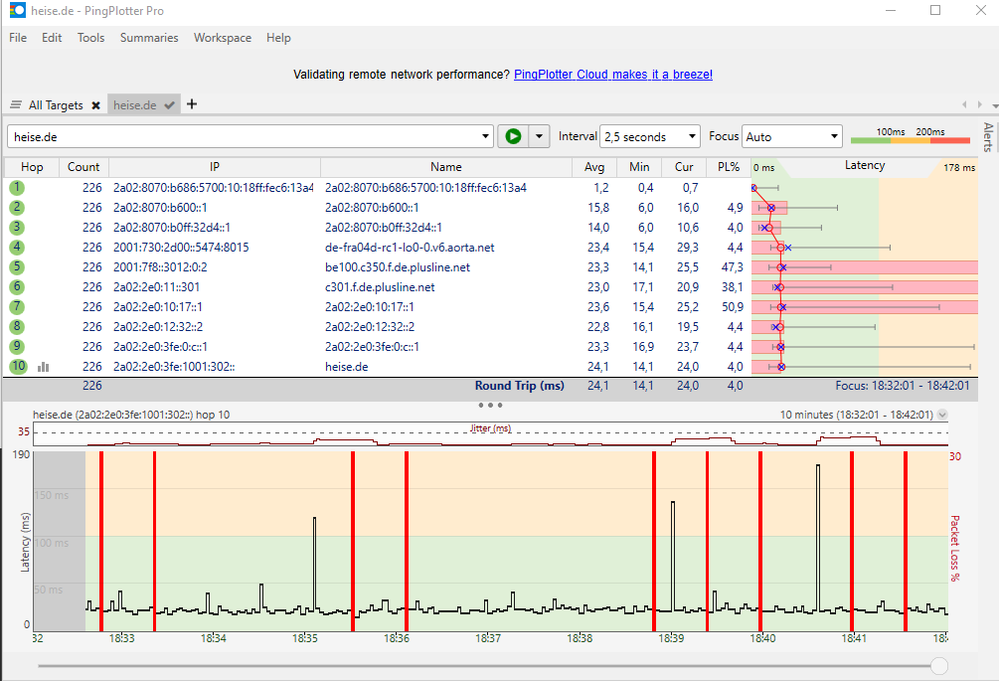Click the green hop 7 circle
This screenshot has height=681, width=999.
[x=18, y=307]
